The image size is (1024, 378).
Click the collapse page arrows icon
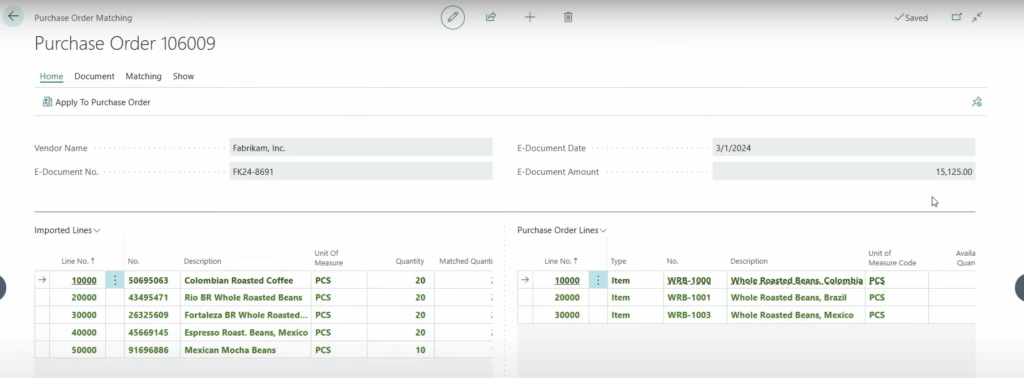[977, 18]
